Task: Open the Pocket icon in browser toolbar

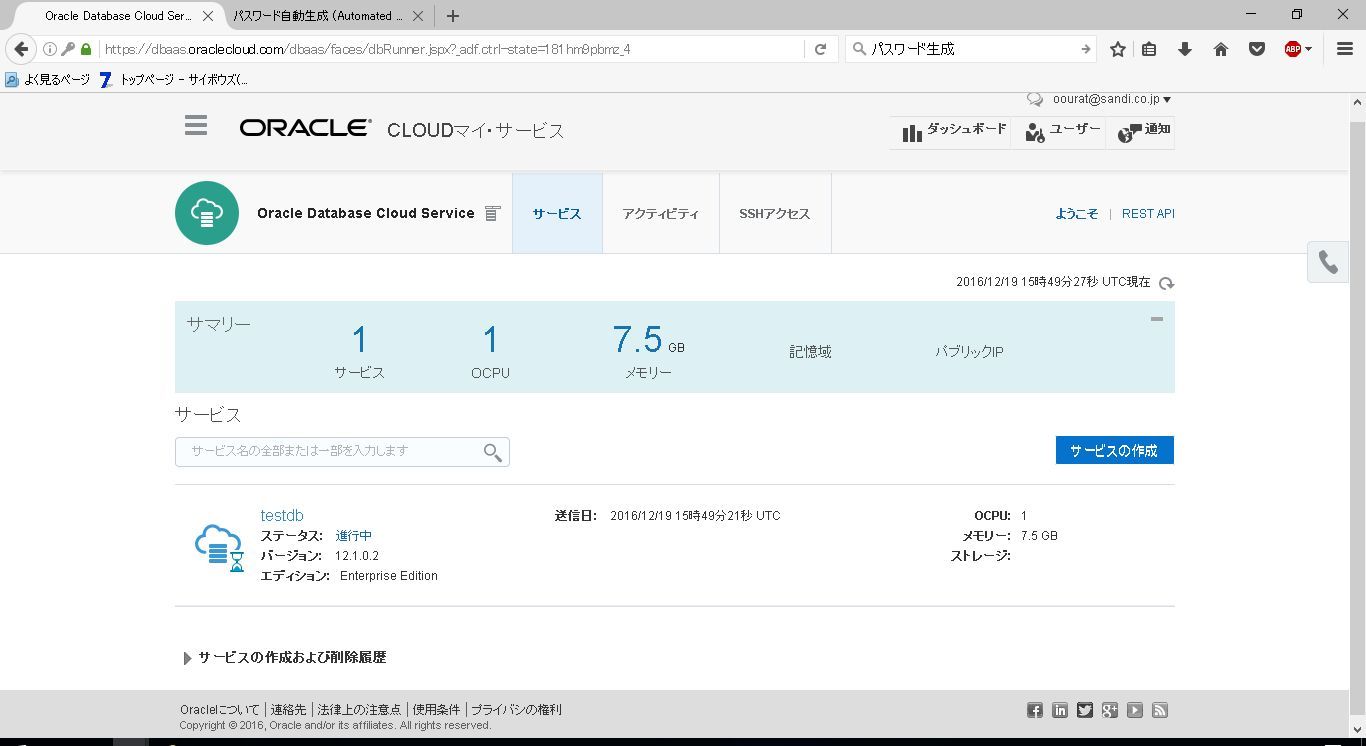Action: pos(1257,49)
